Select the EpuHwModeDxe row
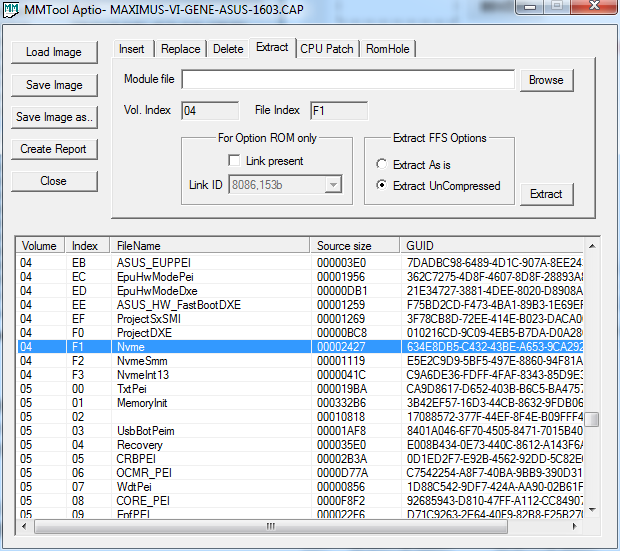Image resolution: width=620 pixels, height=551 pixels. 300,291
